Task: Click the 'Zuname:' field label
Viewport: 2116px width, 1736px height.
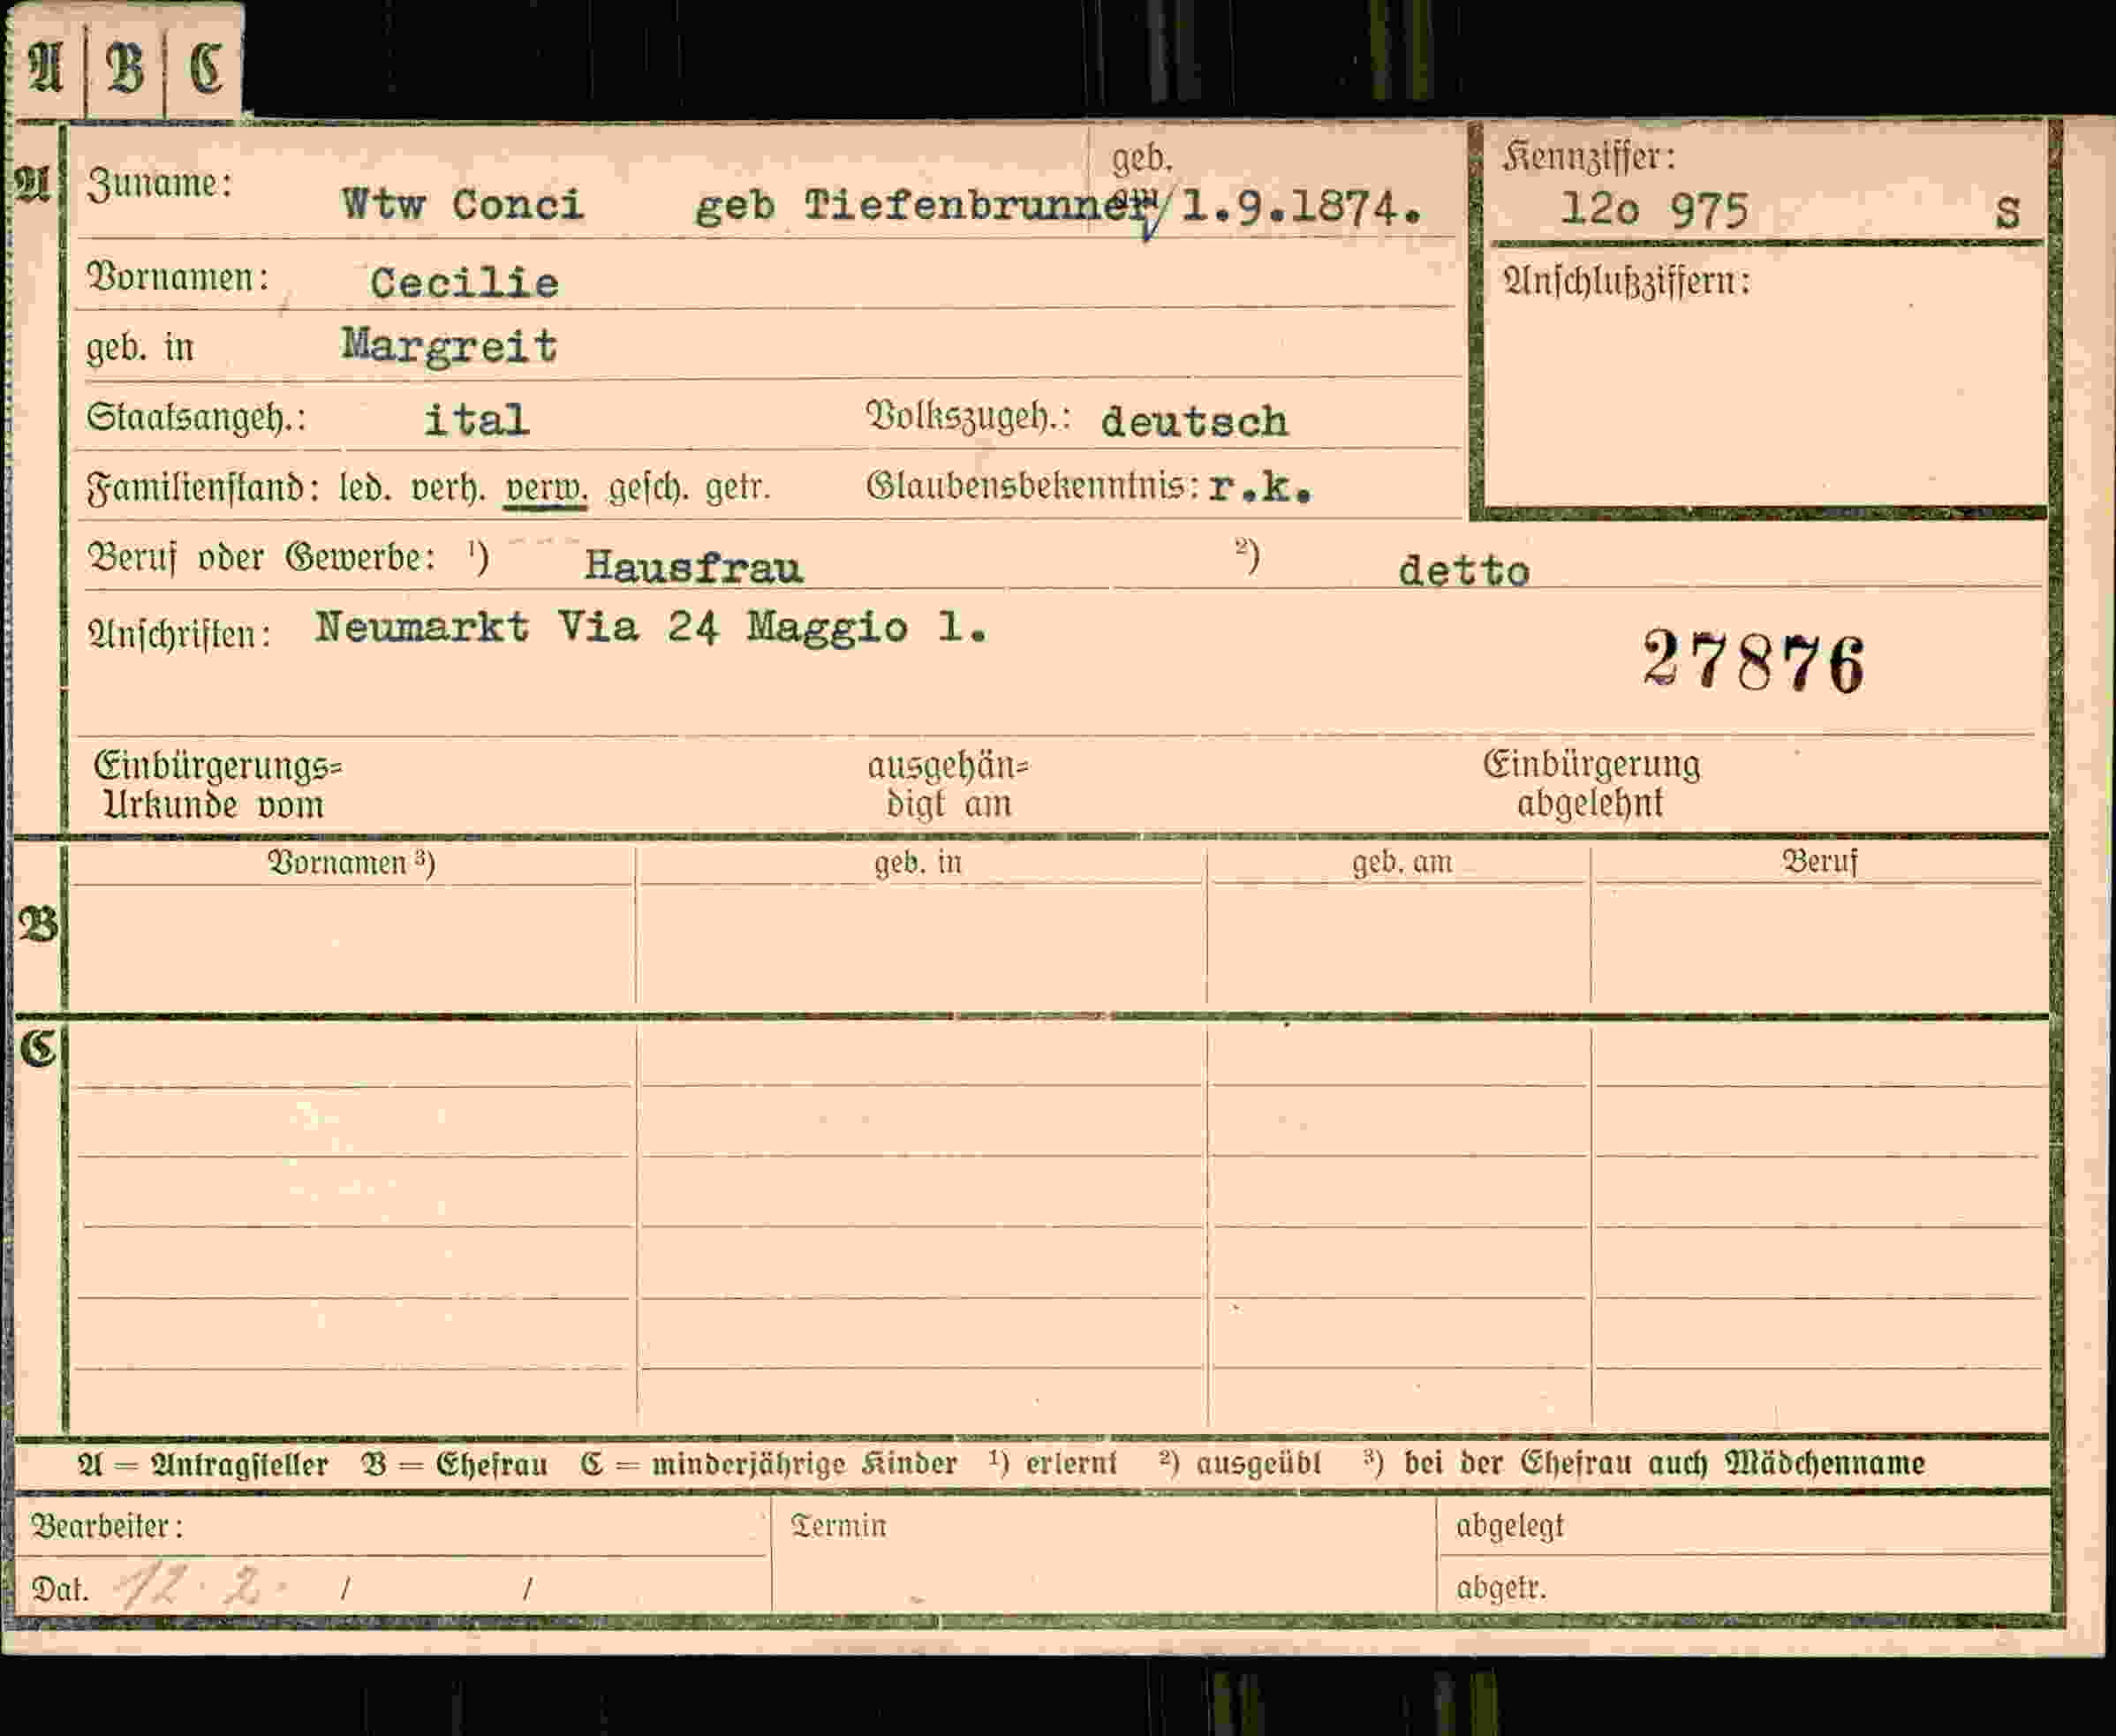Action: 160,184
